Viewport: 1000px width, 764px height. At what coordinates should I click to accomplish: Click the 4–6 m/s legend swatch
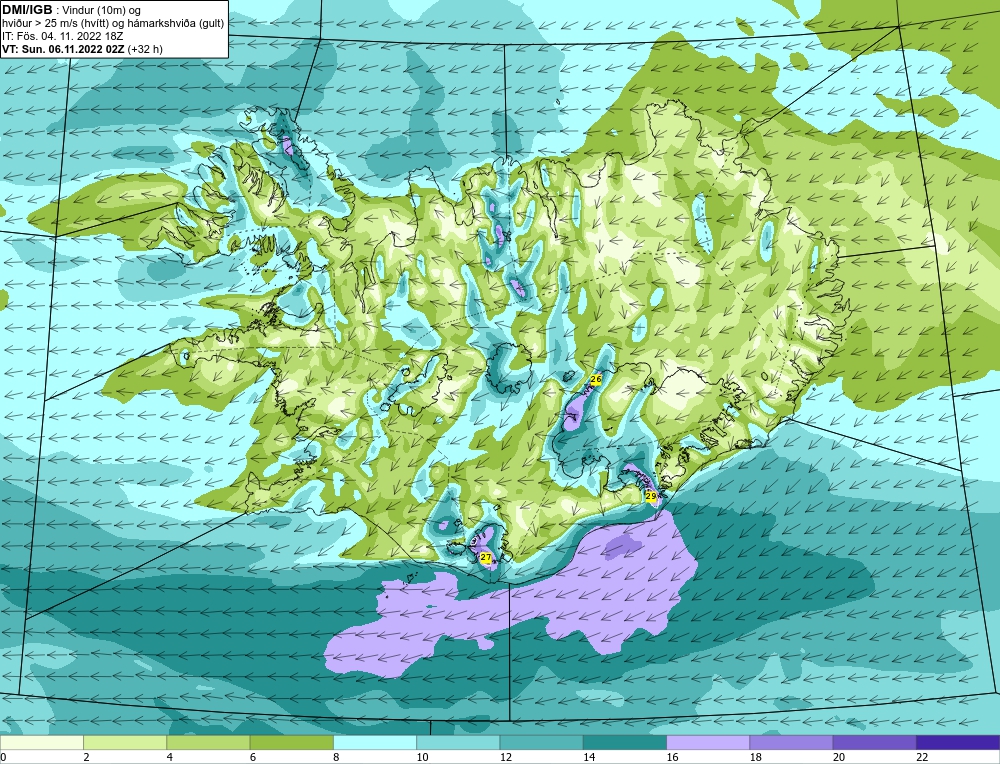pyautogui.click(x=209, y=742)
